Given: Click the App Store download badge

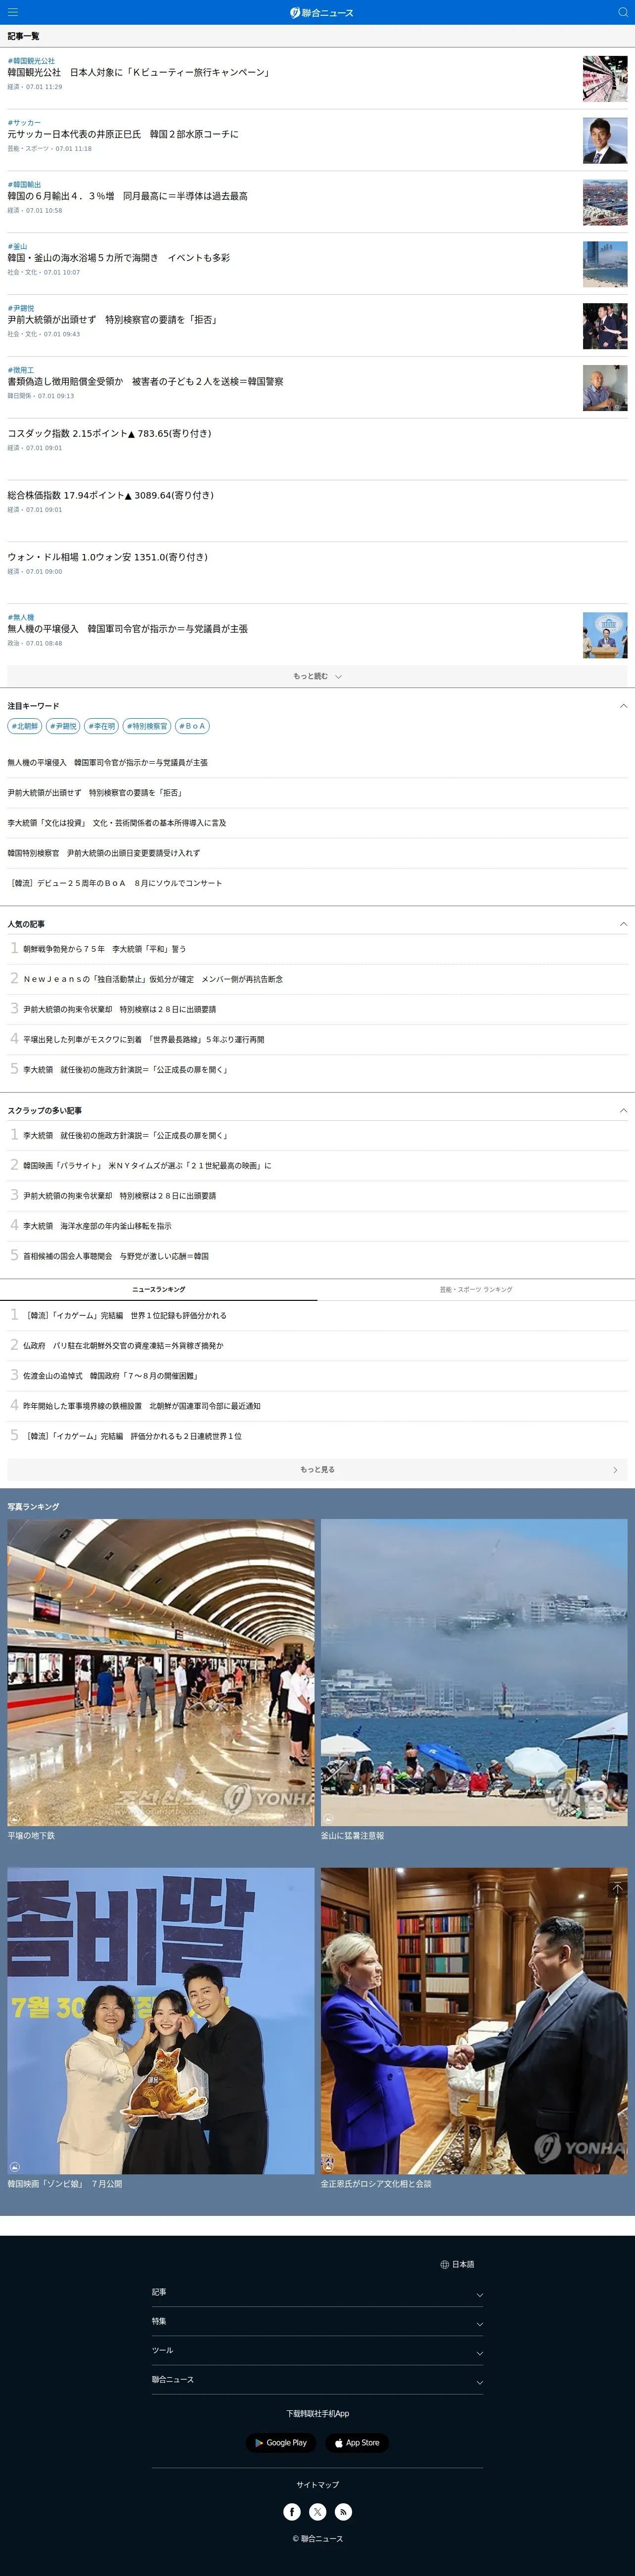Looking at the screenshot, I should tap(357, 2442).
